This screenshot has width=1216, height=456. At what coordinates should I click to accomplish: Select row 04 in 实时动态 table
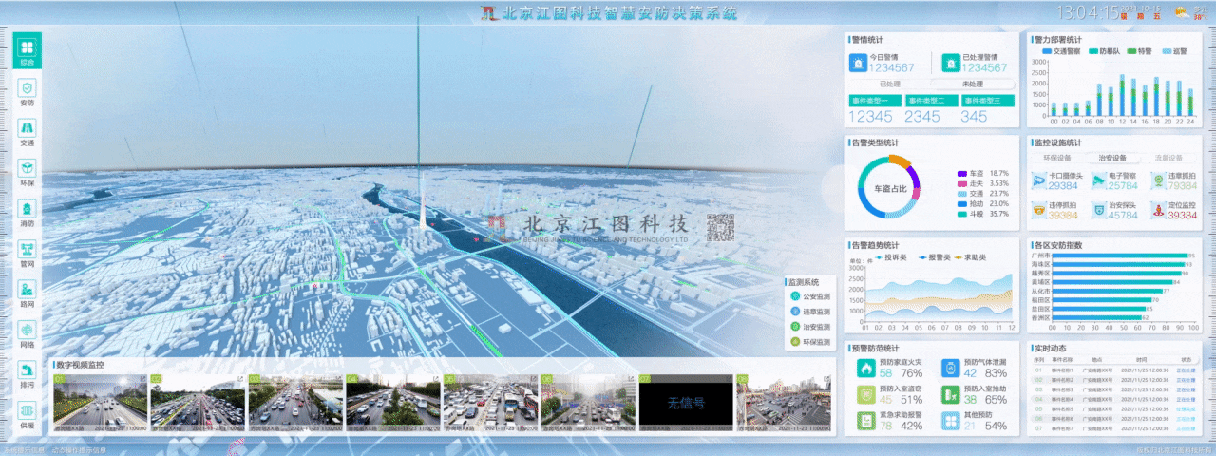[1114, 399]
